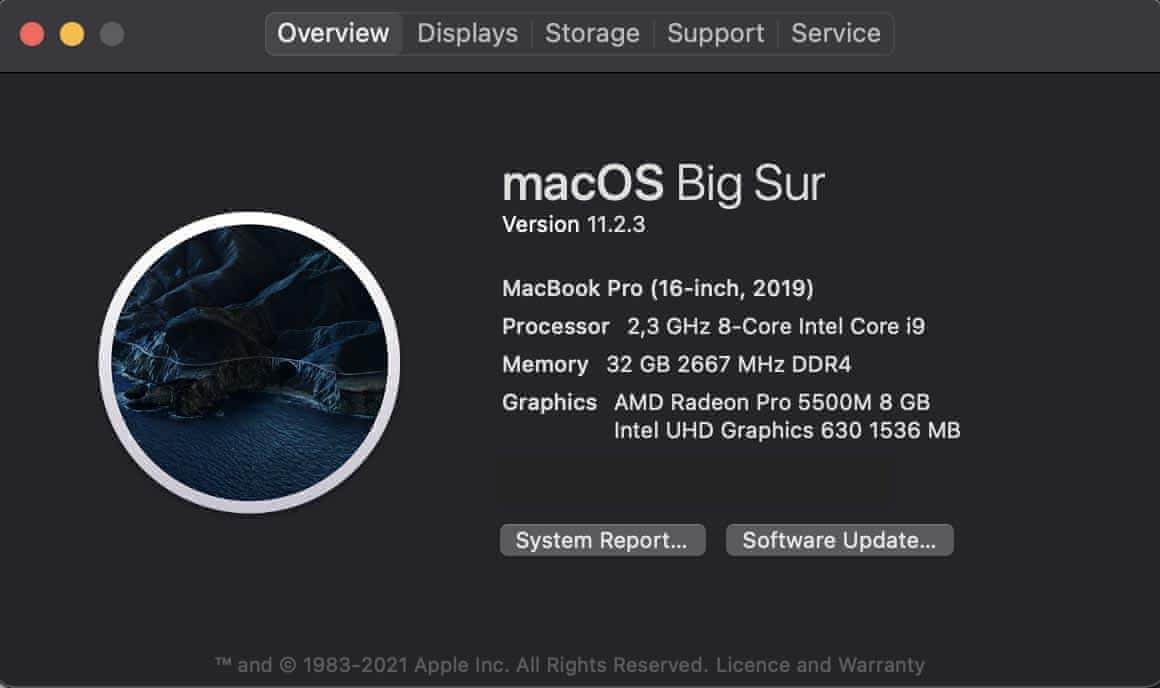Click the circular Big Sur wallpaper icon
Image resolution: width=1160 pixels, height=688 pixels.
tap(249, 362)
